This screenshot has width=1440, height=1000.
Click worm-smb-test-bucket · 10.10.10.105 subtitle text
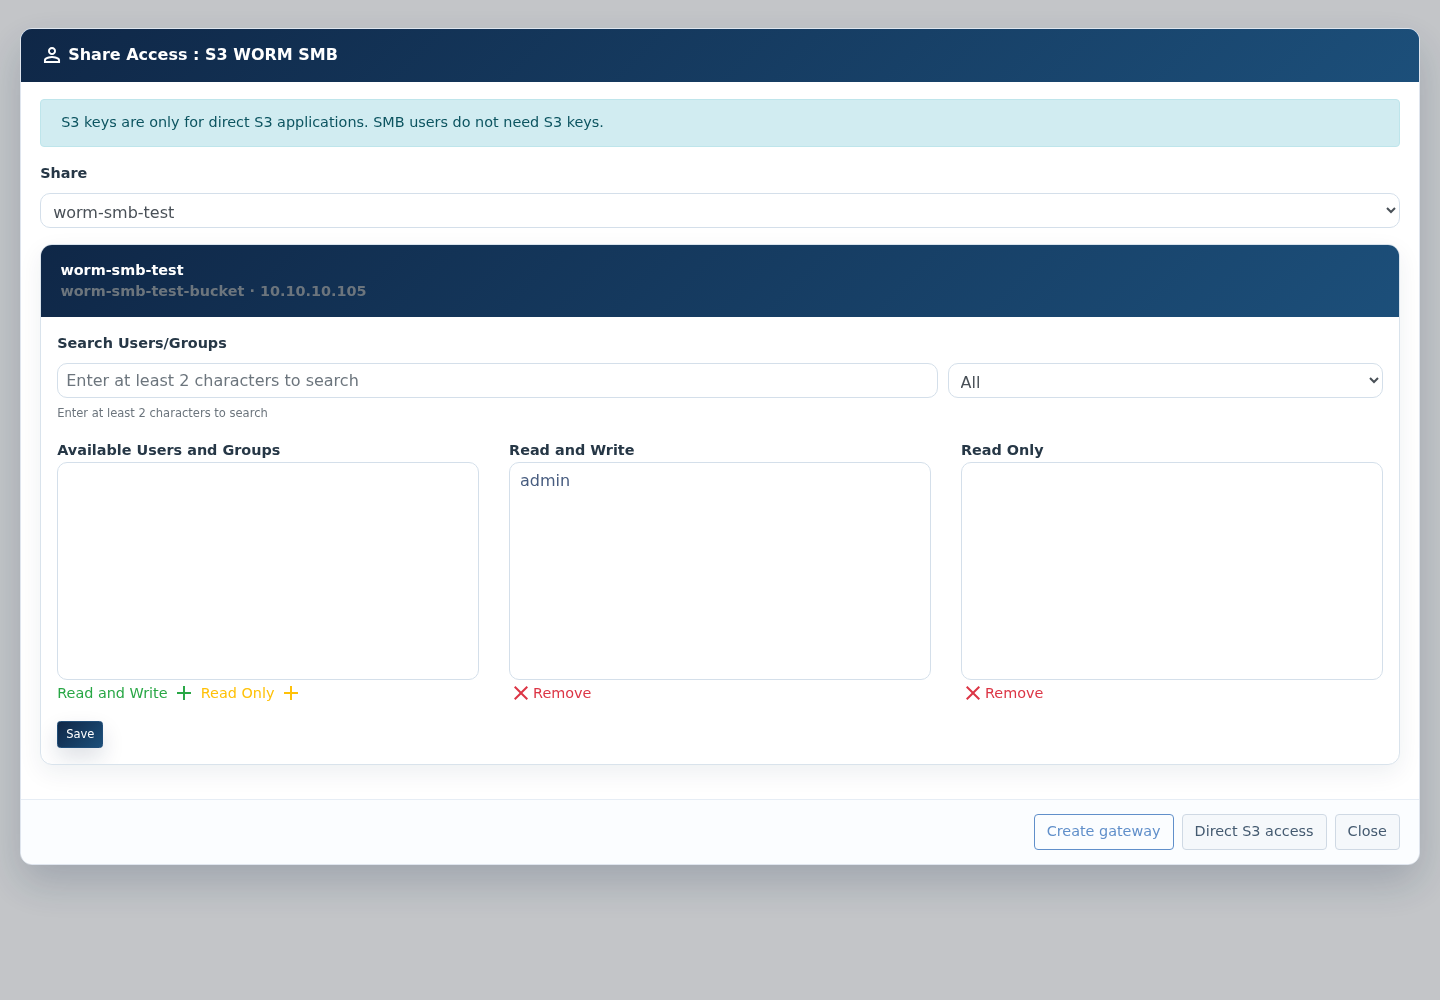pyautogui.click(x=213, y=291)
